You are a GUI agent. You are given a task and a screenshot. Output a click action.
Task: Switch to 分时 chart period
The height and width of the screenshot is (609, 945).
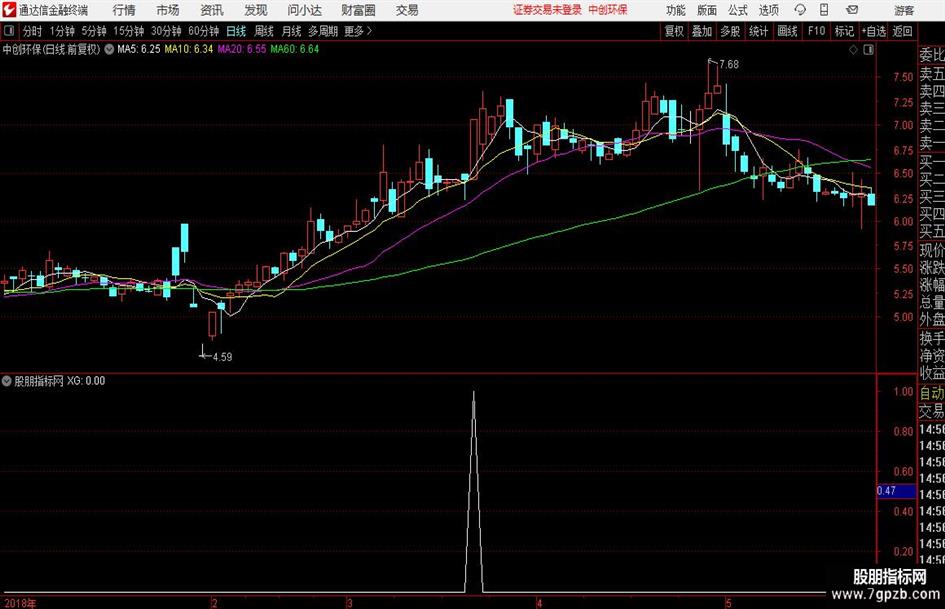pyautogui.click(x=32, y=31)
